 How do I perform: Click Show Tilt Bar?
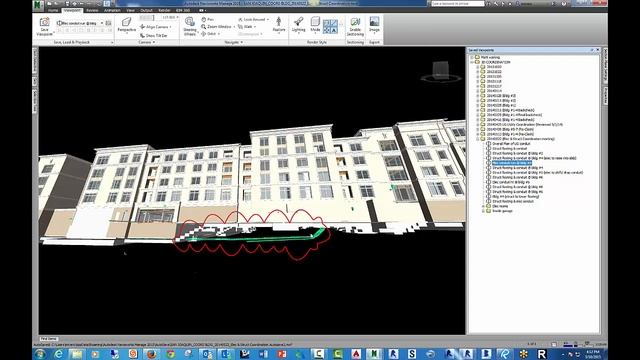(x=153, y=36)
